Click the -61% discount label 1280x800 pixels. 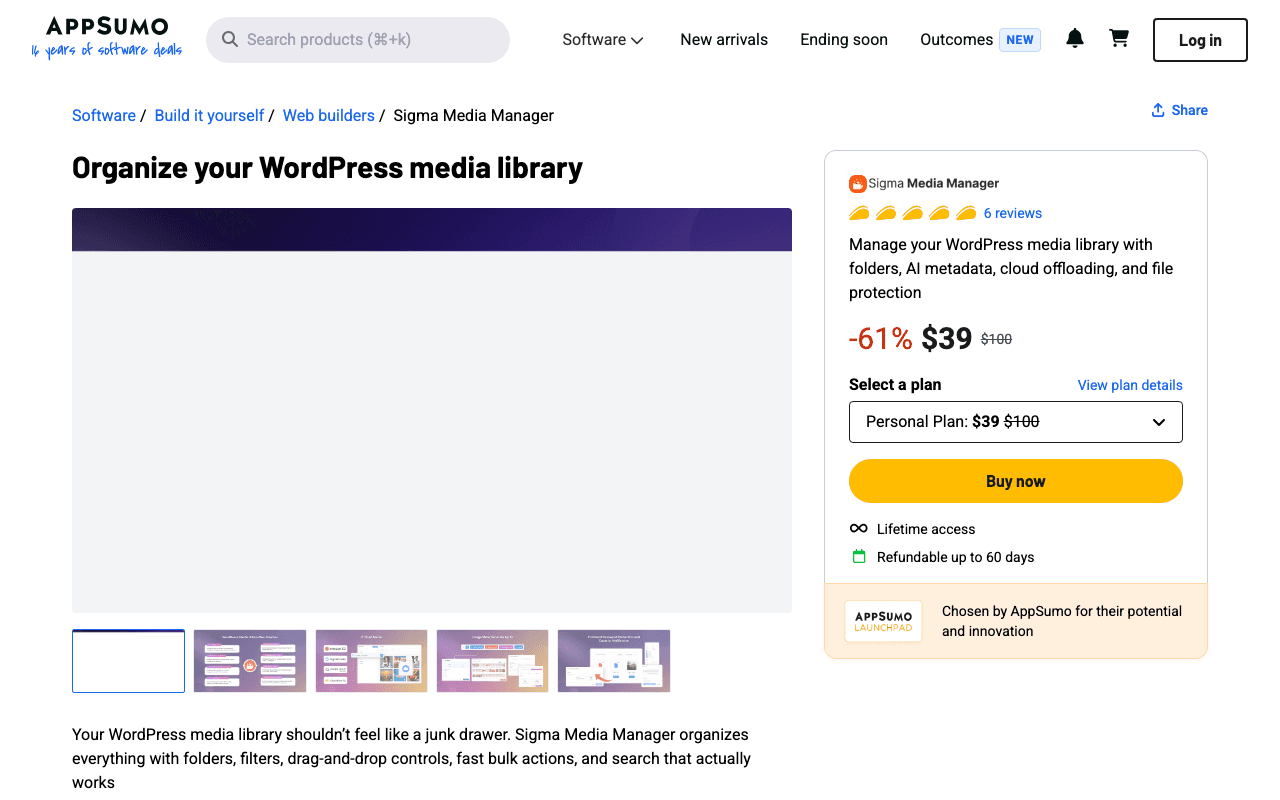(880, 339)
